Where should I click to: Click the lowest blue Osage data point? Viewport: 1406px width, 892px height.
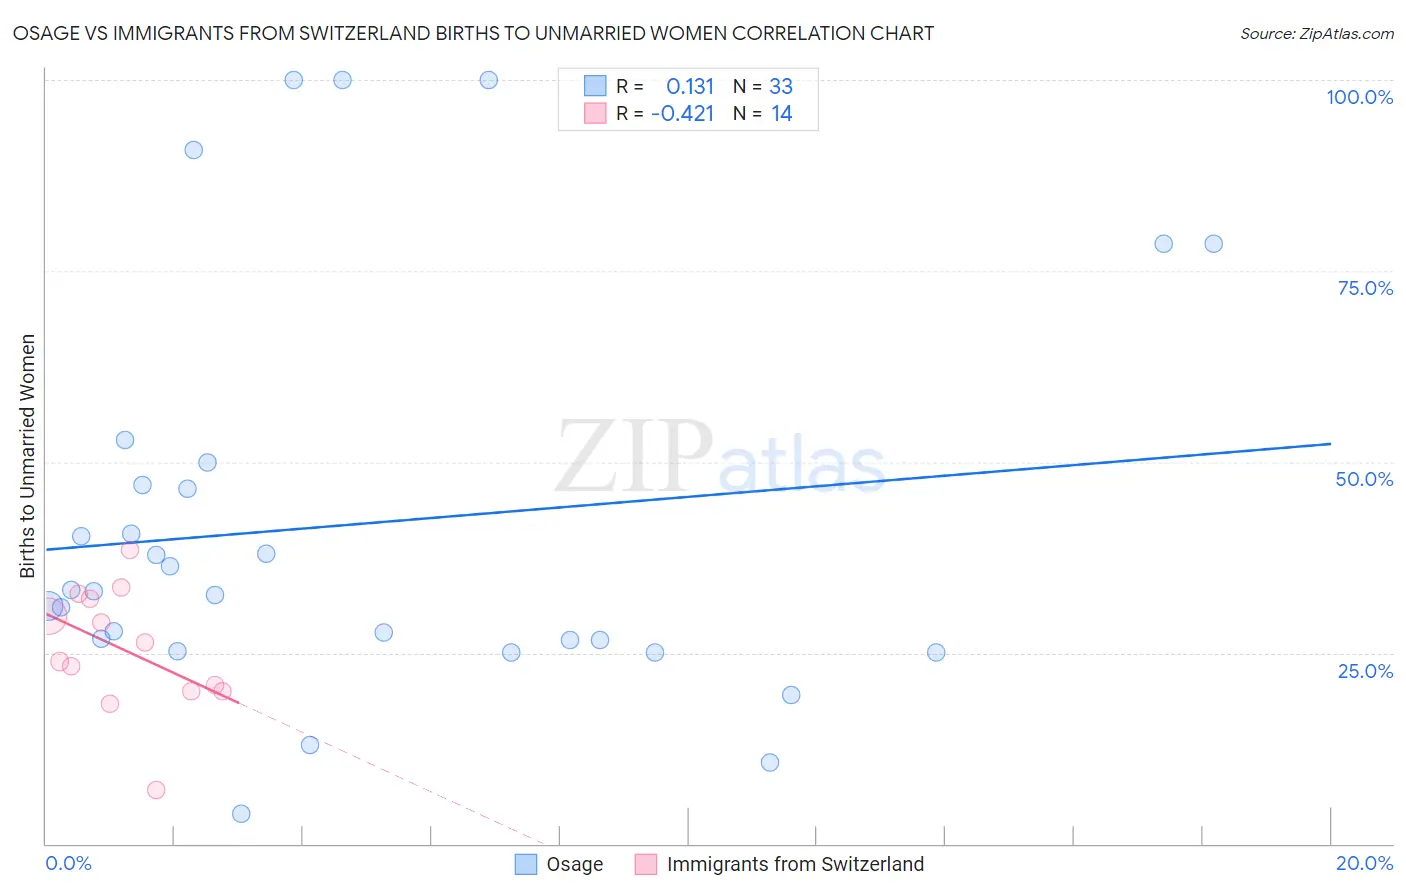click(241, 814)
